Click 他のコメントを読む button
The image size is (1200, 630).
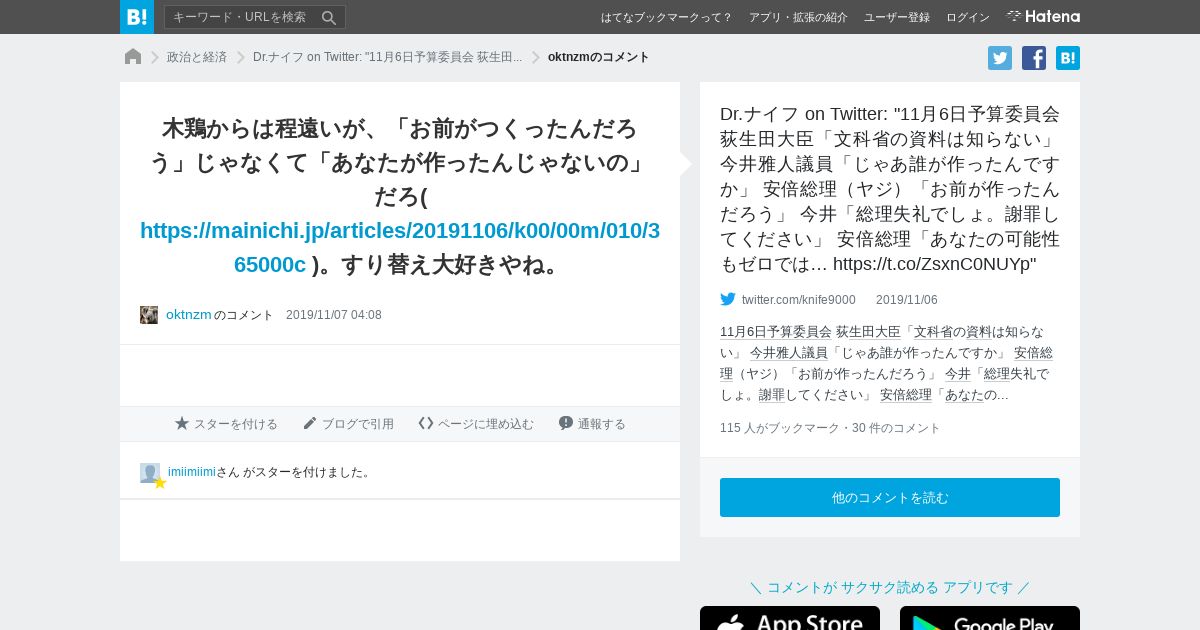(x=890, y=497)
